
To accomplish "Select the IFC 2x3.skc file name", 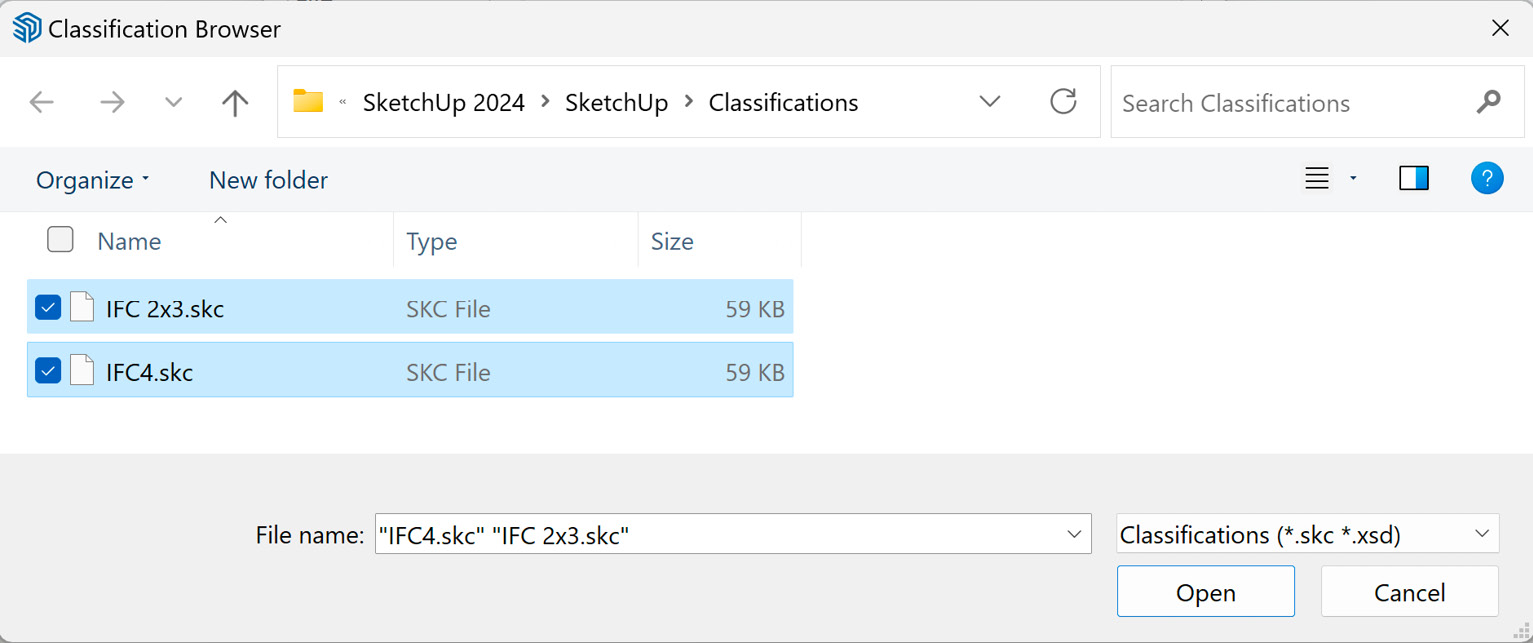I will [165, 309].
